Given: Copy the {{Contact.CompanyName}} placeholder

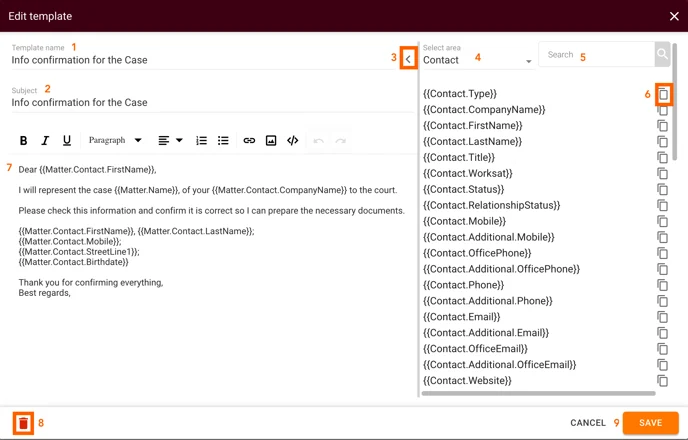Looking at the screenshot, I should (663, 110).
